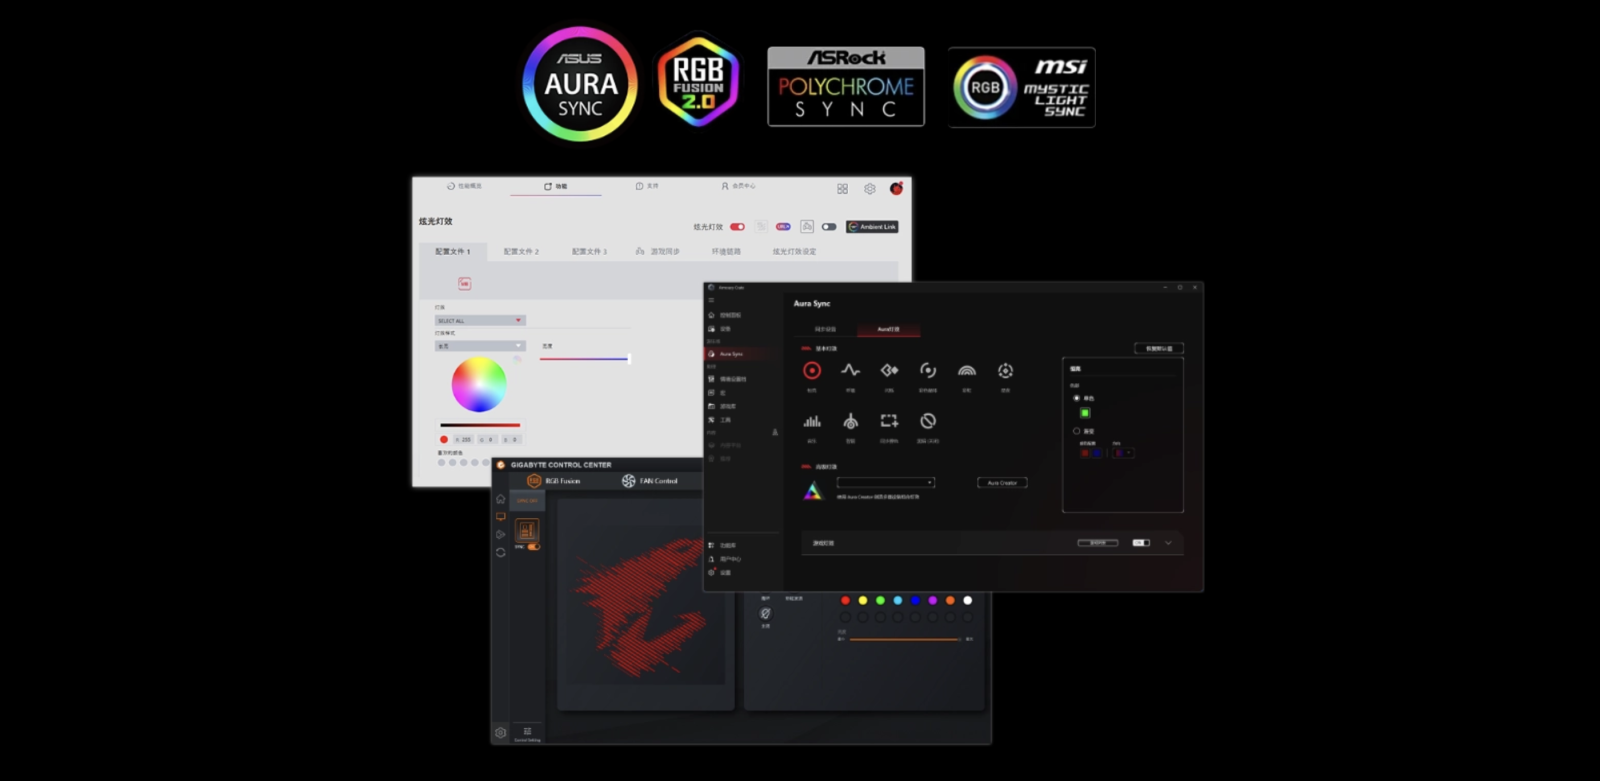Click the Aura Creator prism icon
This screenshot has width=1600, height=781.
coord(813,490)
